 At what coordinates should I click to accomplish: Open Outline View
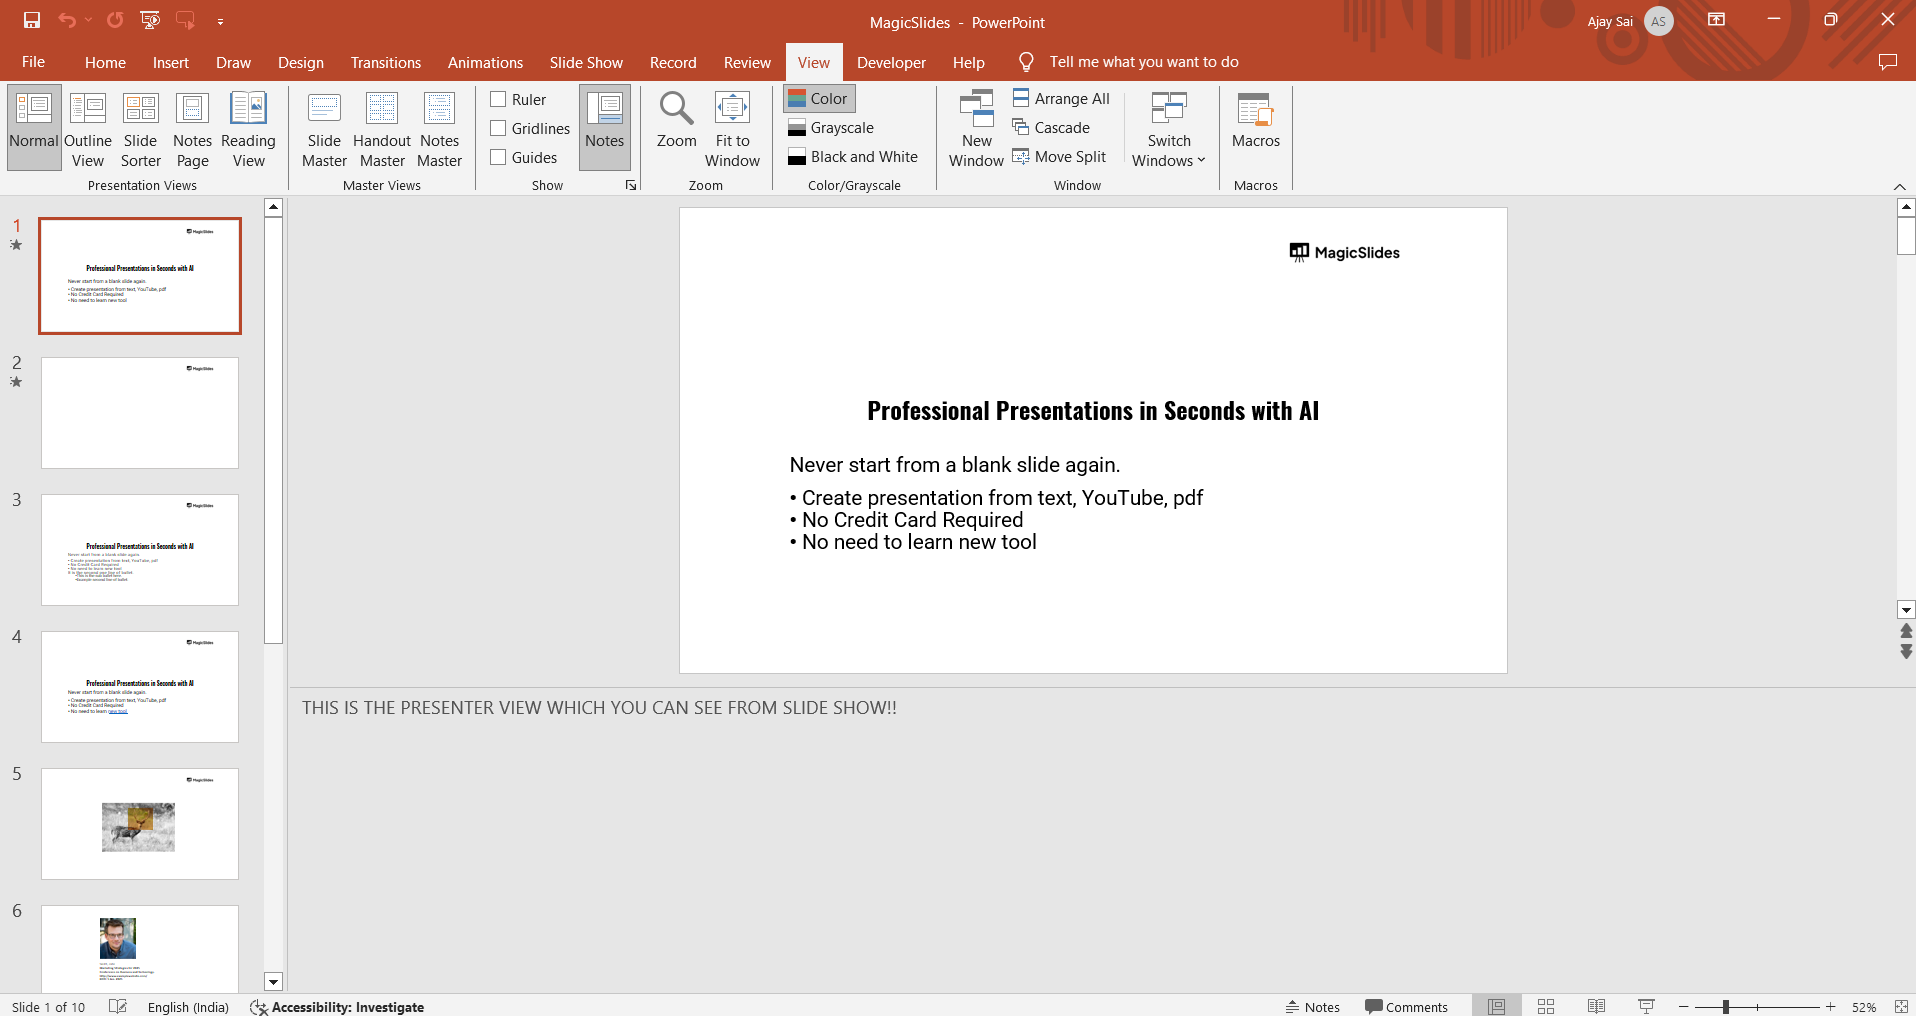(88, 127)
